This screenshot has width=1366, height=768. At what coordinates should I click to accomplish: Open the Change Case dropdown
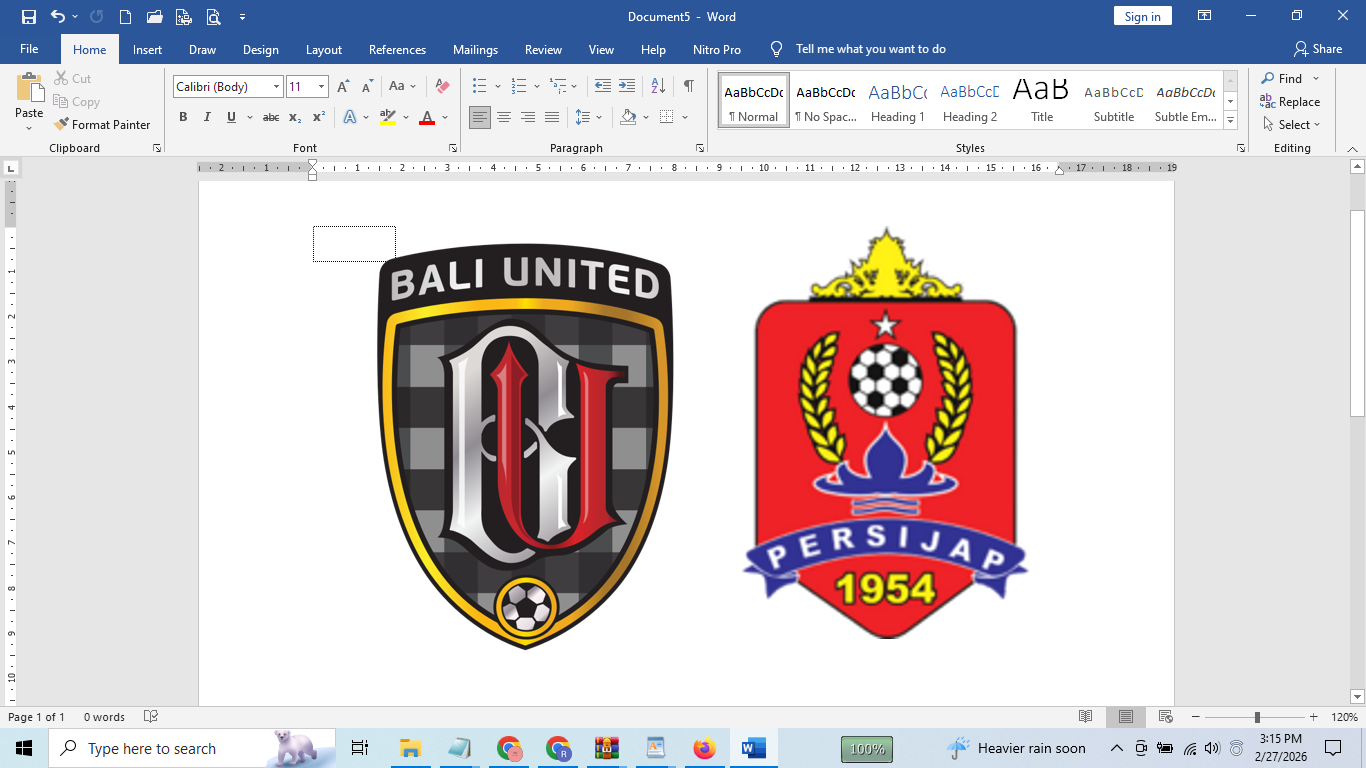click(403, 87)
